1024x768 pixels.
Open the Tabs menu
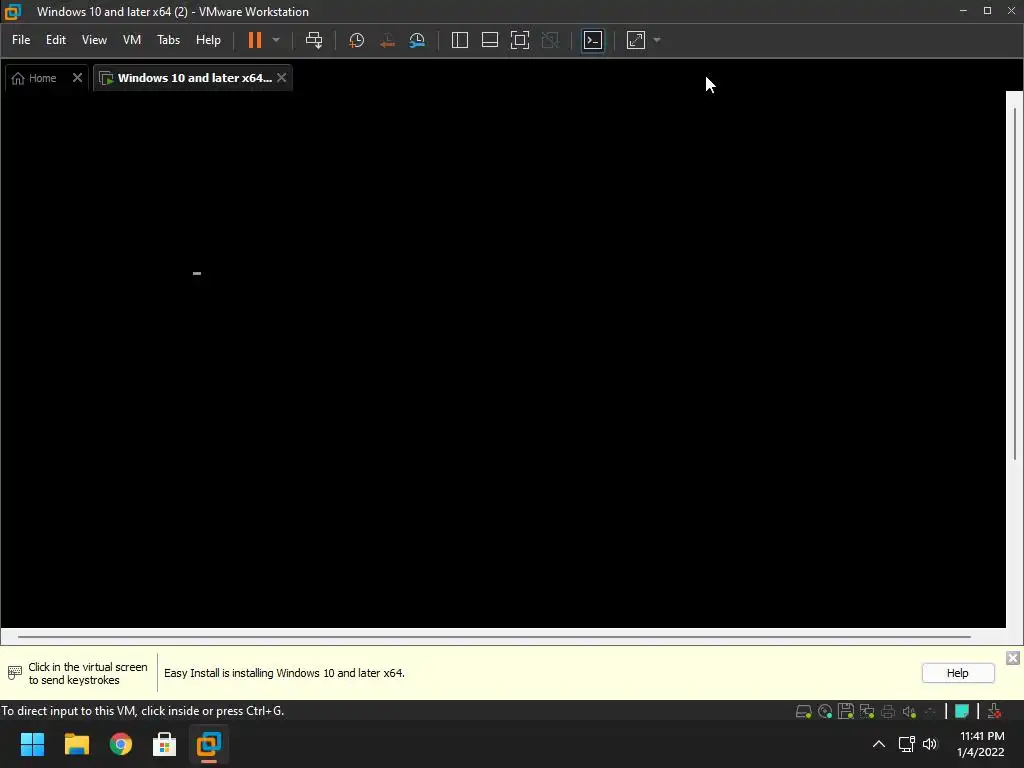point(168,40)
